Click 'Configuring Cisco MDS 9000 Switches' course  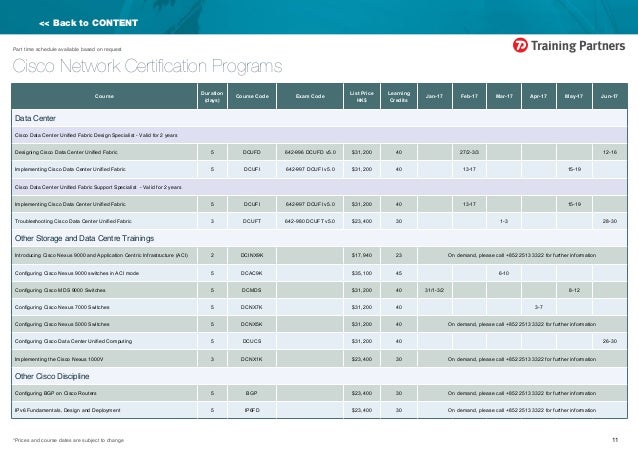[x=60, y=290]
